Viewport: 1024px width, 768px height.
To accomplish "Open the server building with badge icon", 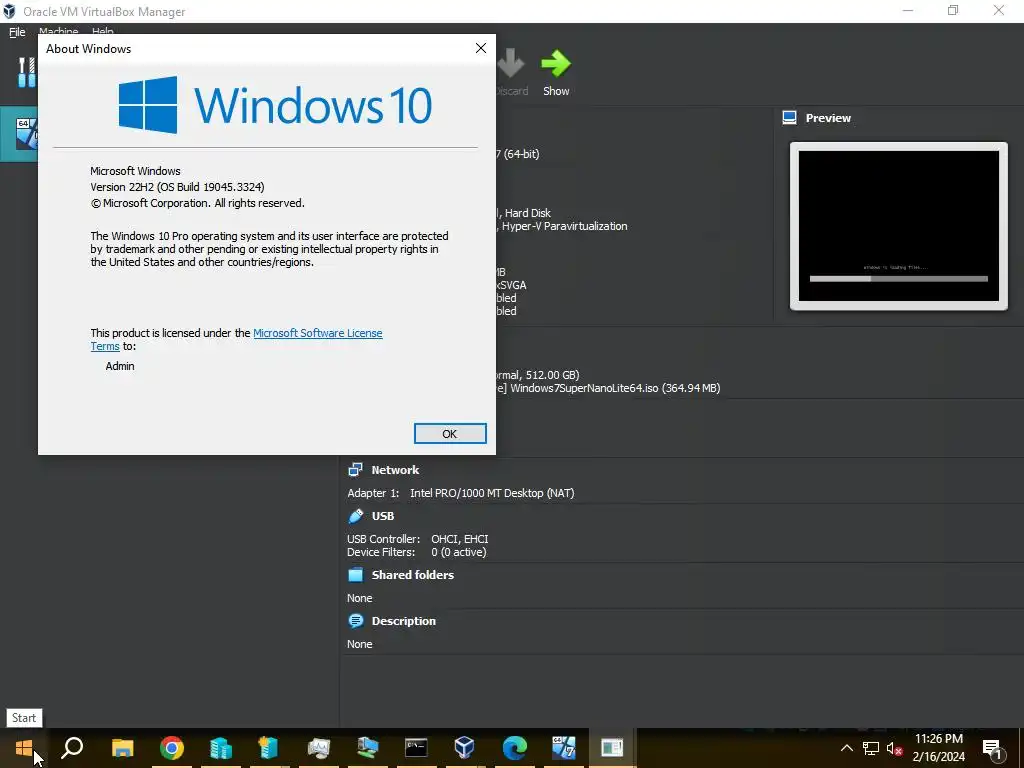I will (x=269, y=748).
